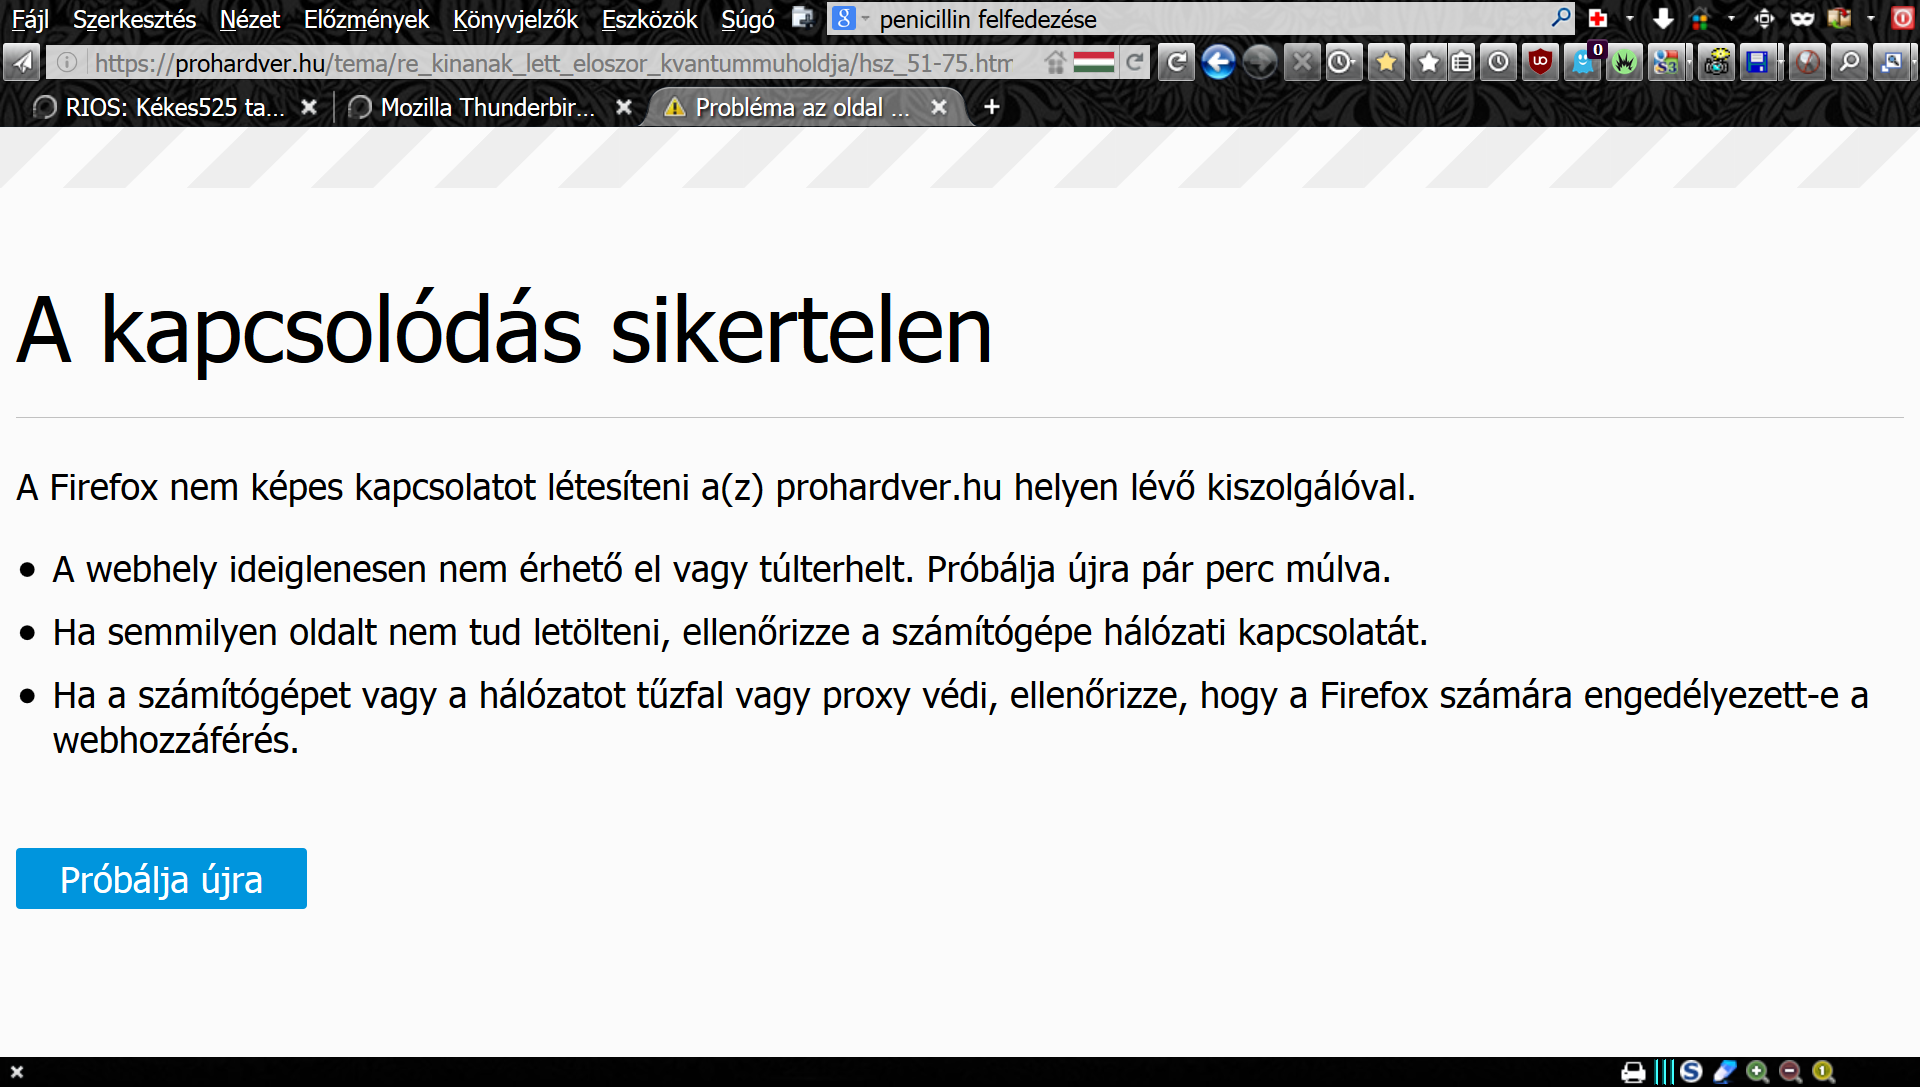The image size is (1920, 1087).
Task: Click the blue floppy disk save icon
Action: [x=1756, y=63]
